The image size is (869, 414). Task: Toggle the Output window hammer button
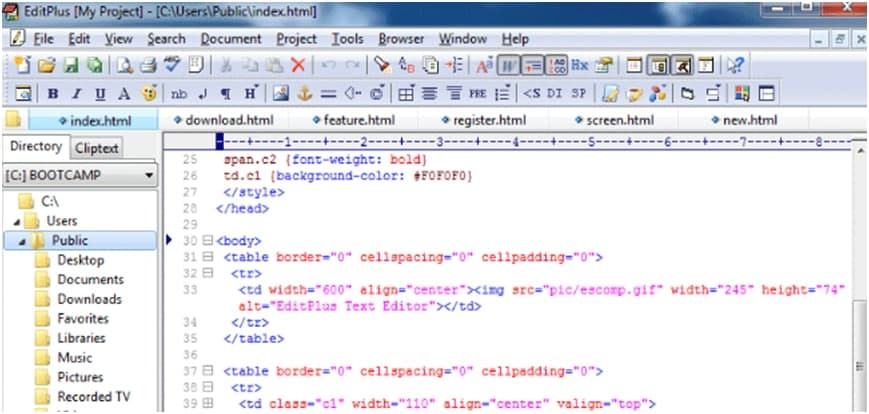tap(681, 67)
